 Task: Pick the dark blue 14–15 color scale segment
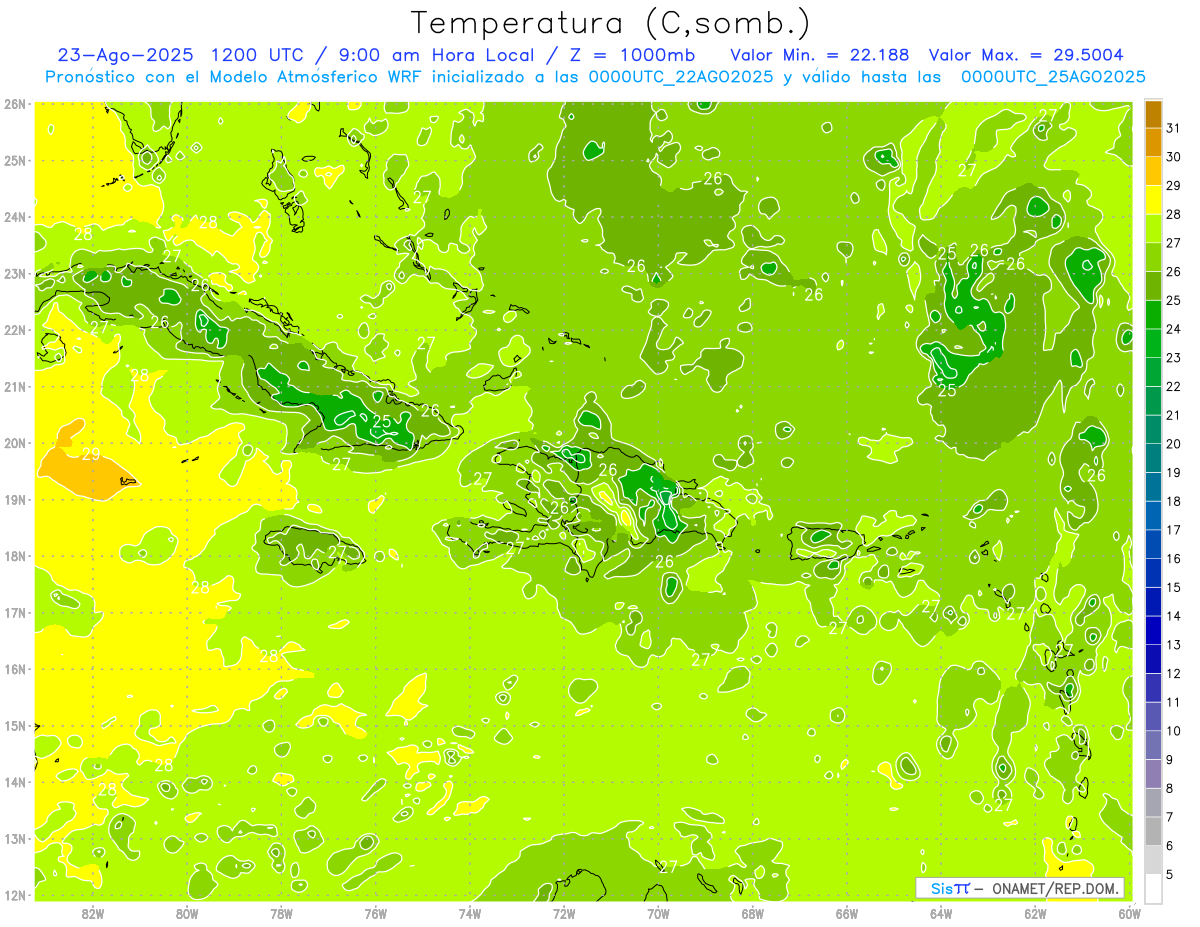(x=1153, y=601)
